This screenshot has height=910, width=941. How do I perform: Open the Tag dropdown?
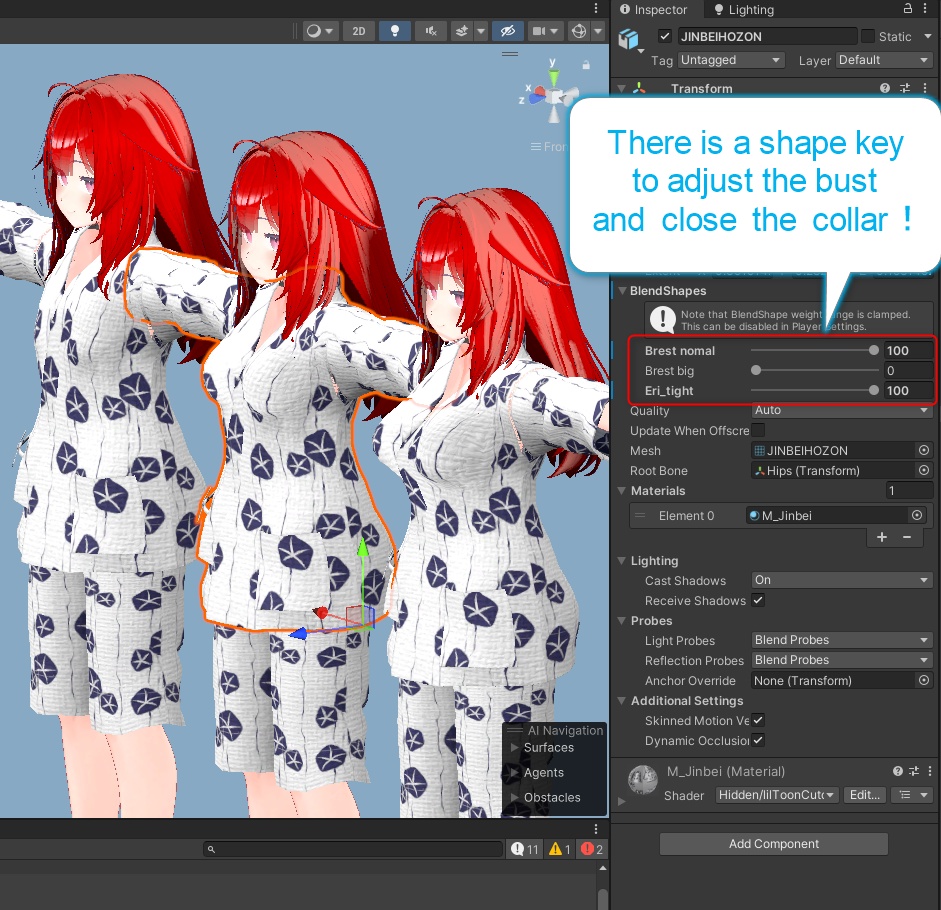click(x=730, y=60)
